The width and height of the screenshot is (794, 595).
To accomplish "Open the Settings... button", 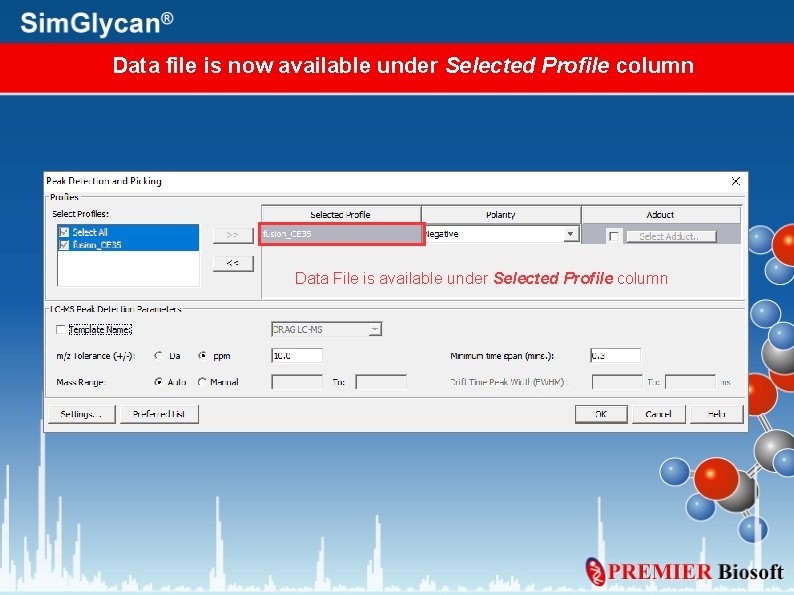I will [x=82, y=414].
